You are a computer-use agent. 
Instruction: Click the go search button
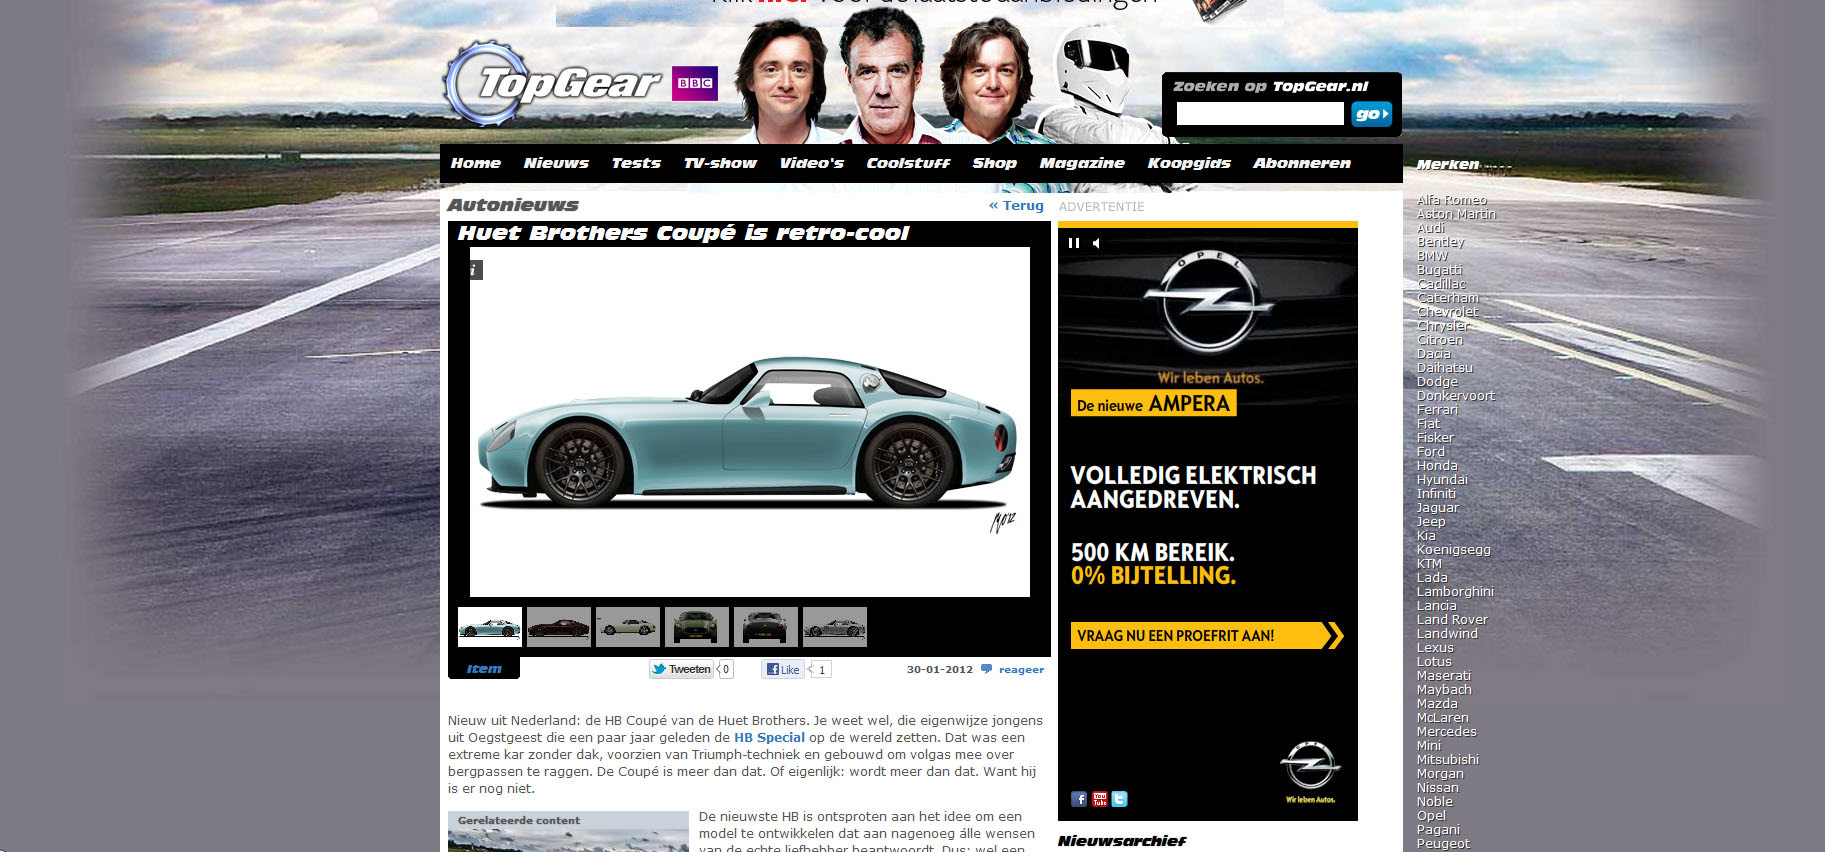click(x=1371, y=114)
